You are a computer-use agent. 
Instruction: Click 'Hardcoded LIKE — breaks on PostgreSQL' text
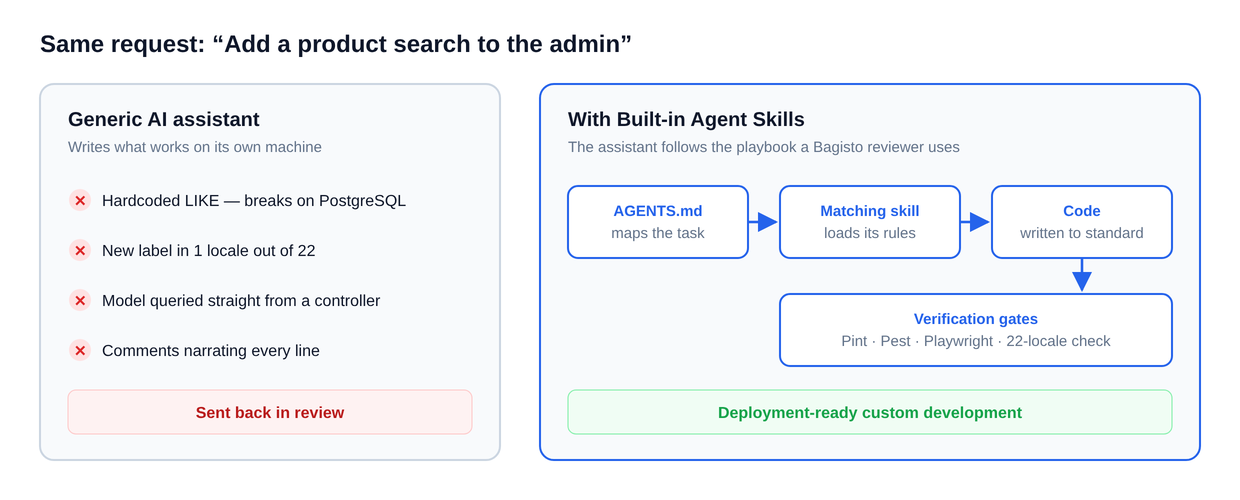pos(254,200)
